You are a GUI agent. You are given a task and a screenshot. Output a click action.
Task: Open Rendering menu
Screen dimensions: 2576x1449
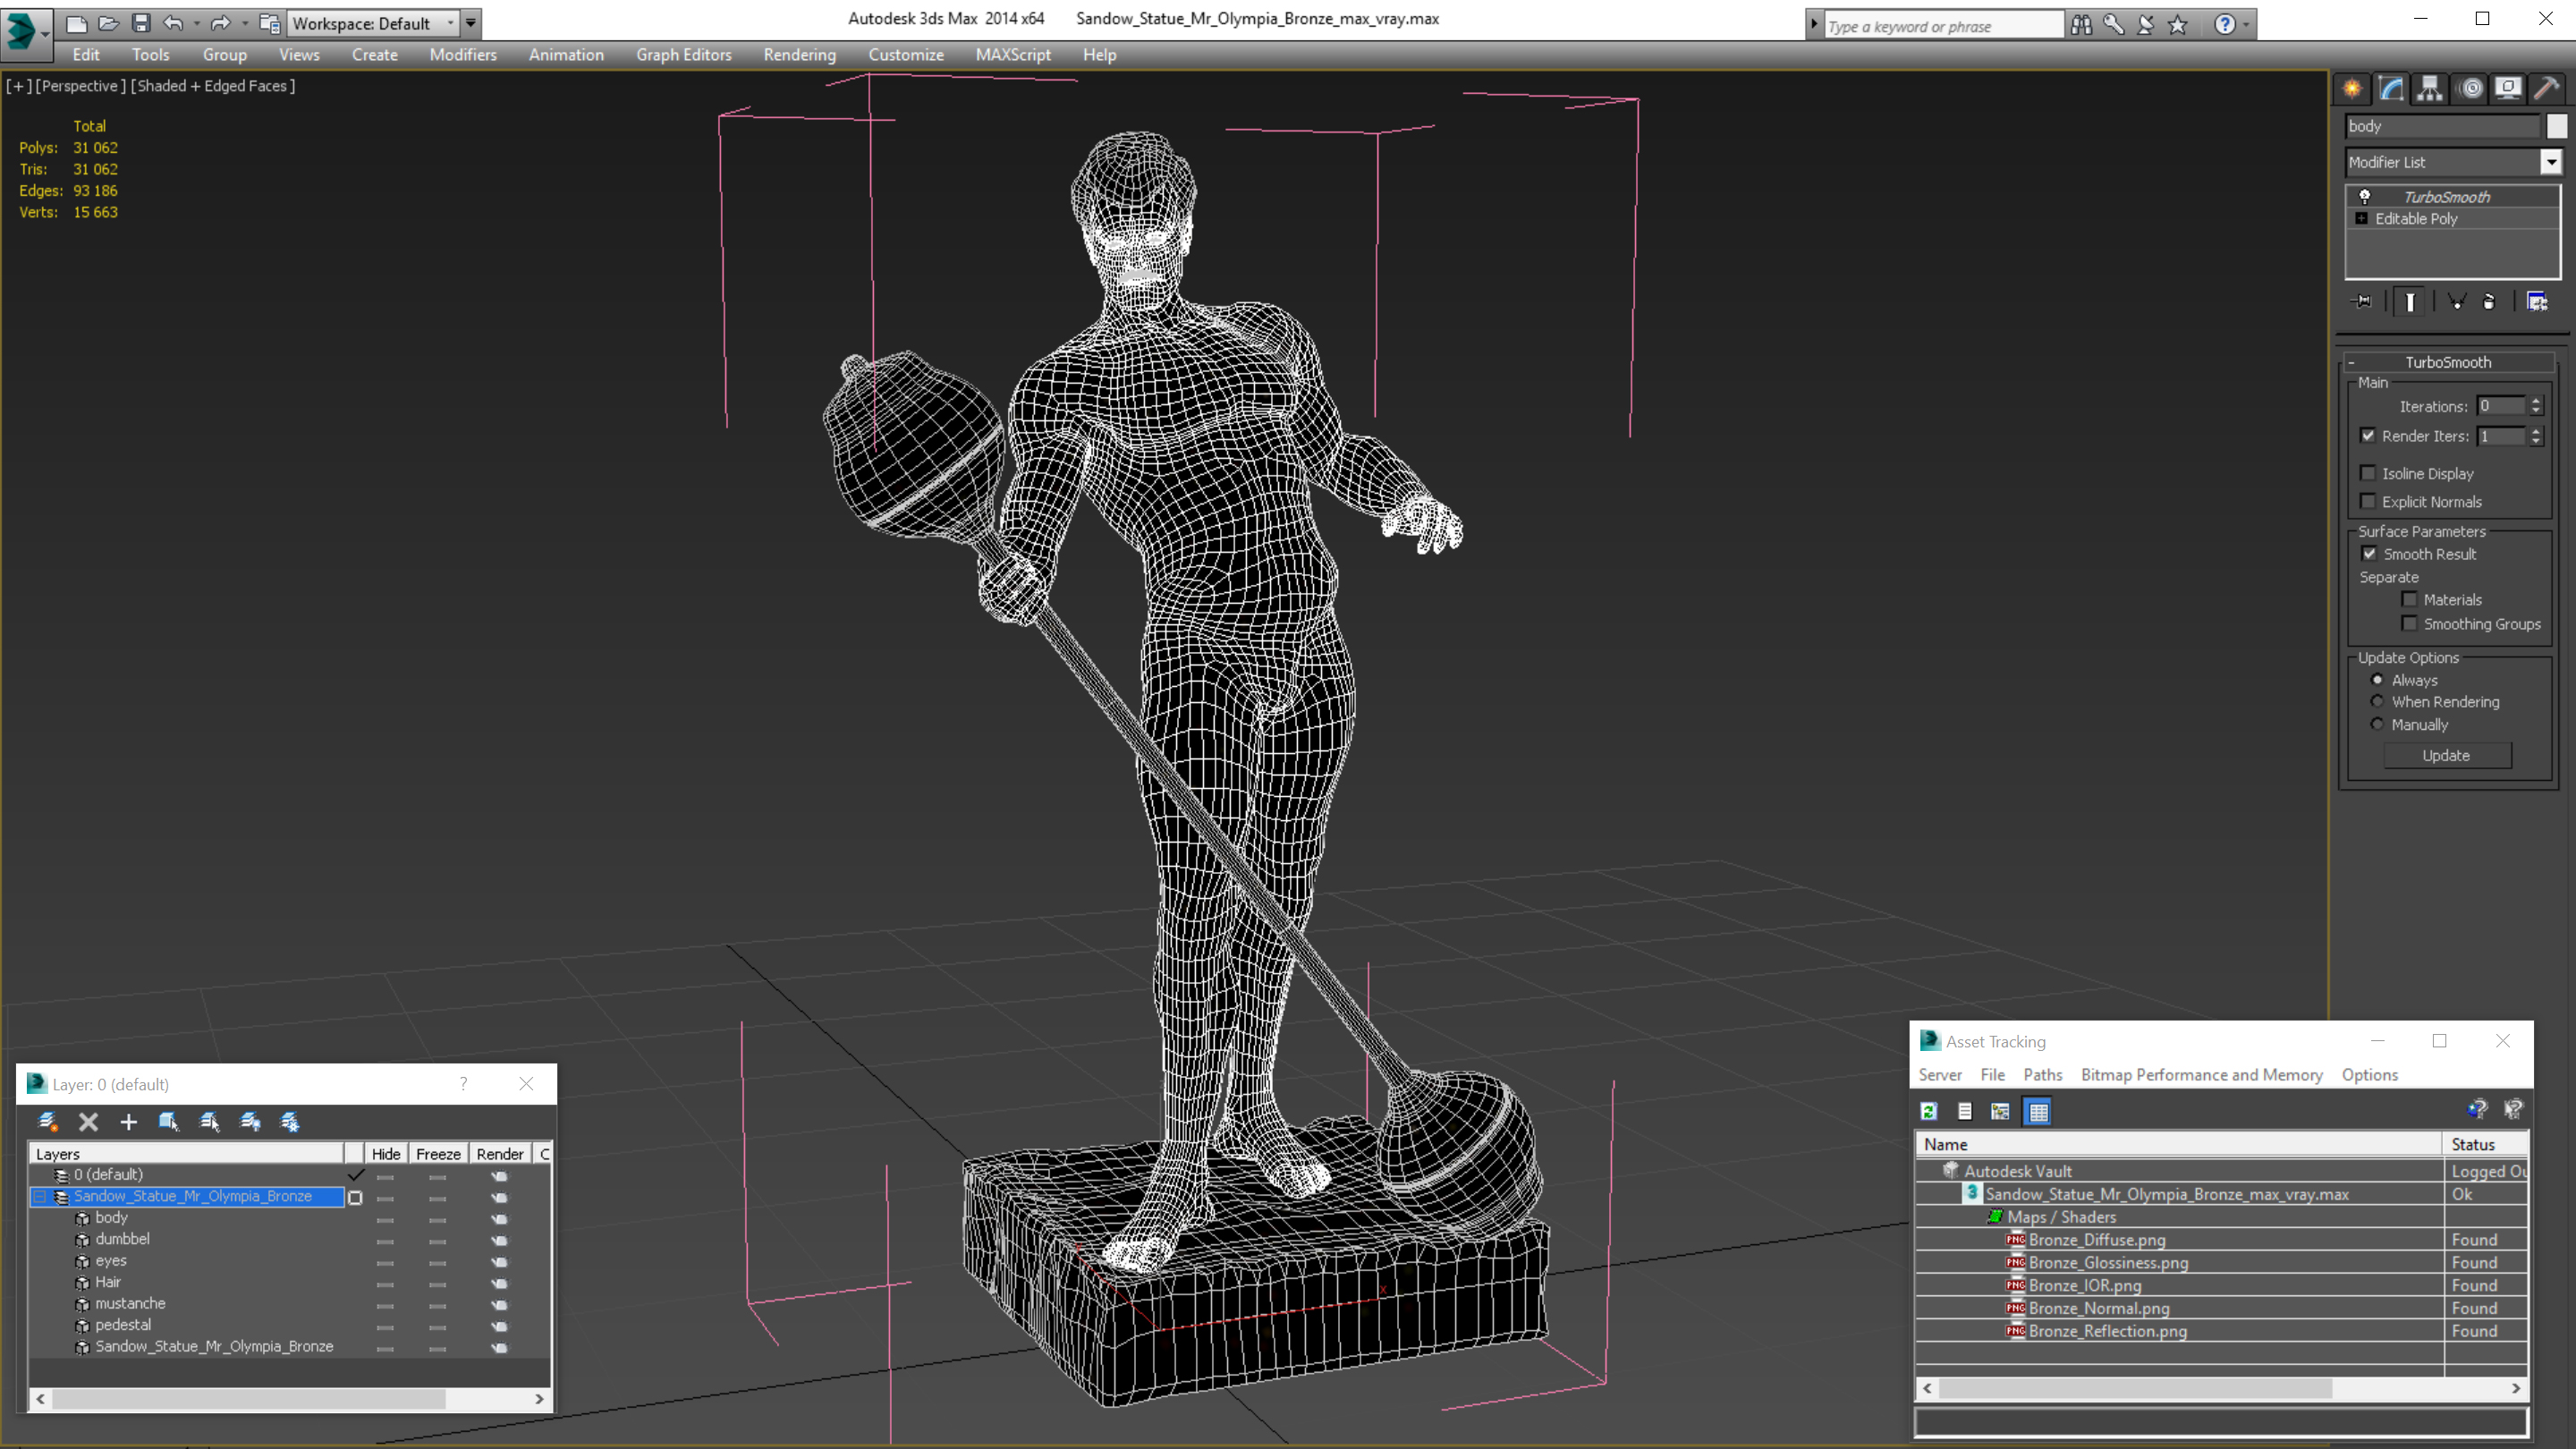coord(799,55)
